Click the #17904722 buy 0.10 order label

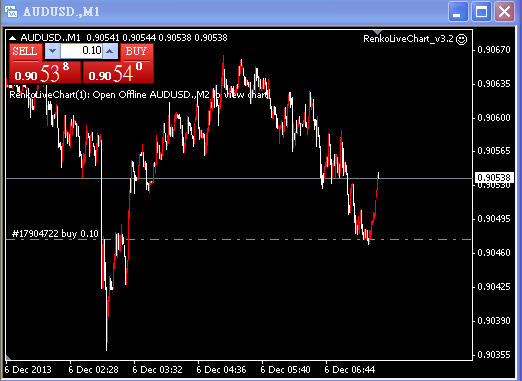click(x=55, y=233)
